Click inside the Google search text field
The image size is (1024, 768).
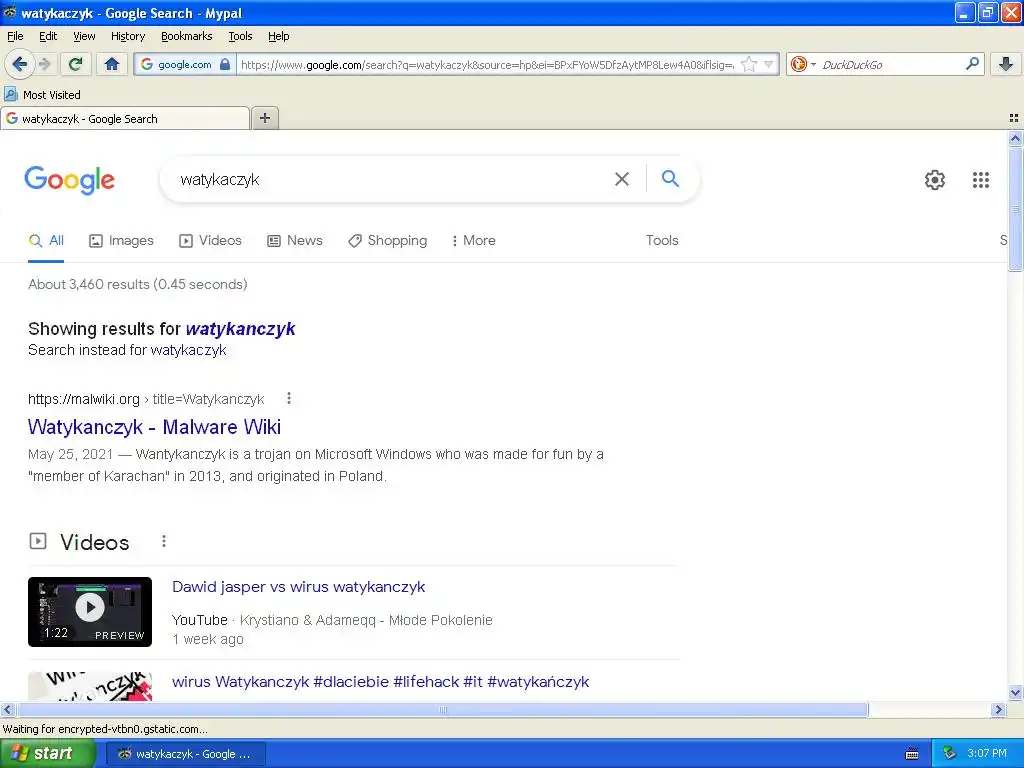pos(392,179)
